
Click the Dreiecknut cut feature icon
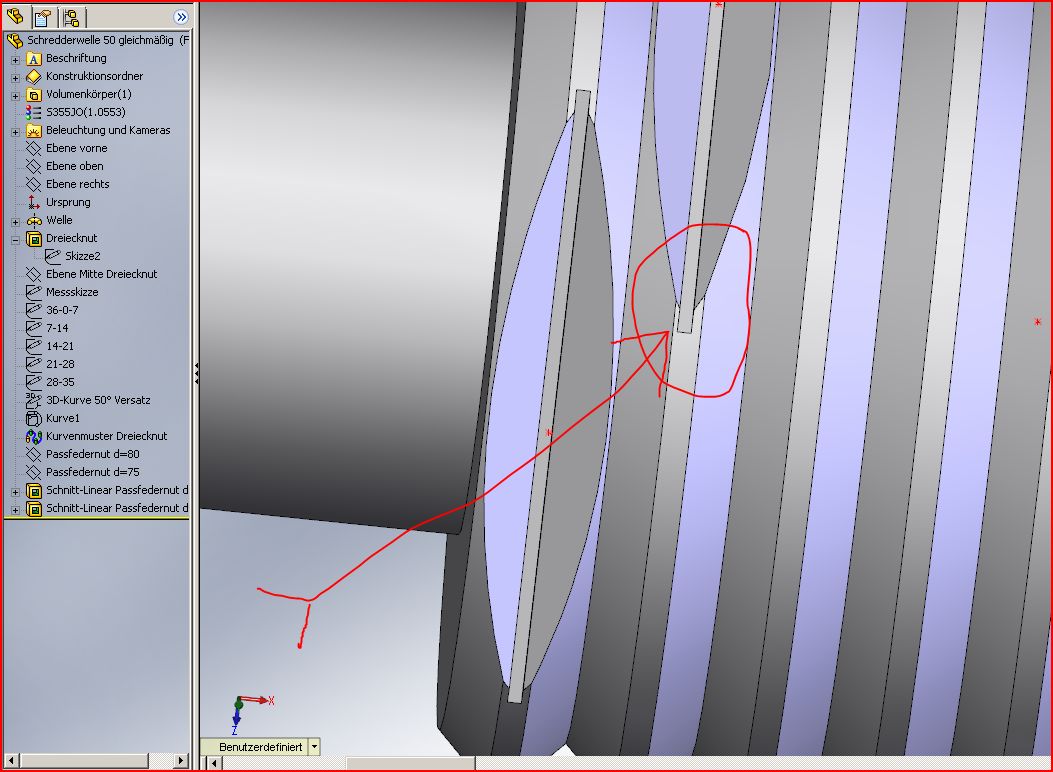(x=34, y=238)
